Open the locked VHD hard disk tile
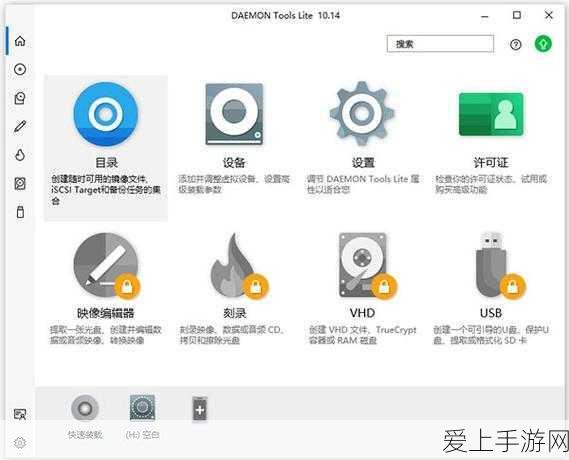 point(367,266)
